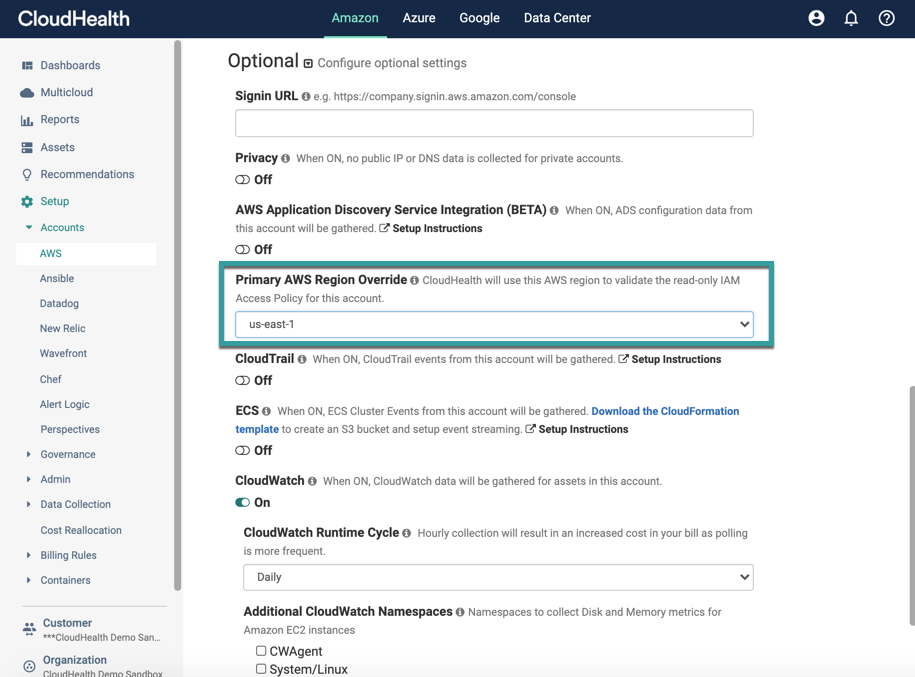The width and height of the screenshot is (915, 677).
Task: Click the main page vertical scrollbar
Action: 912,505
